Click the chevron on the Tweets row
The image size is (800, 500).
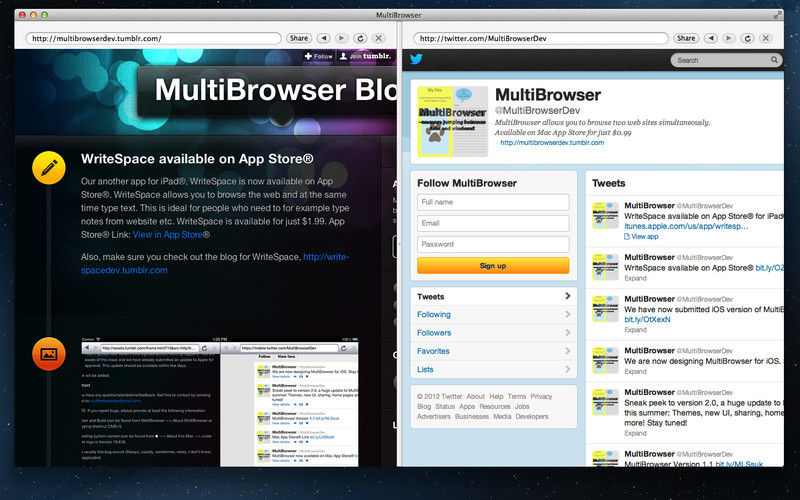(567, 296)
